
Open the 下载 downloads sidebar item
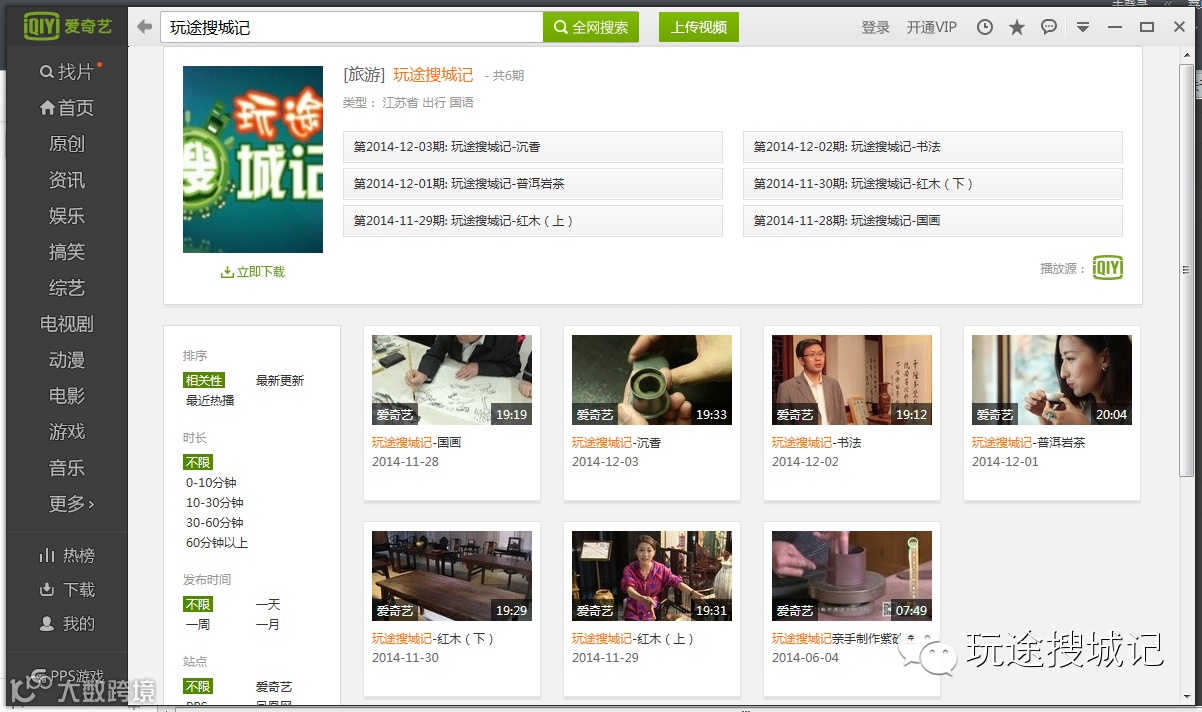tap(67, 589)
